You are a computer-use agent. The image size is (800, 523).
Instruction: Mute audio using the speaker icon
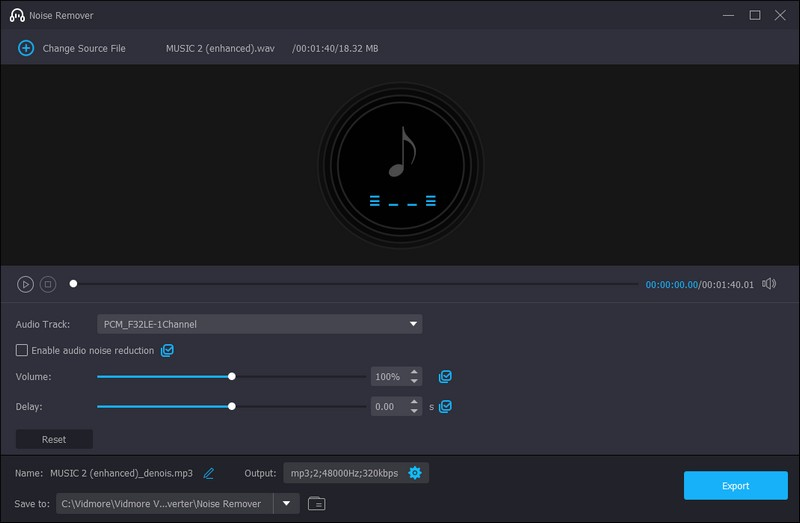pyautogui.click(x=768, y=284)
